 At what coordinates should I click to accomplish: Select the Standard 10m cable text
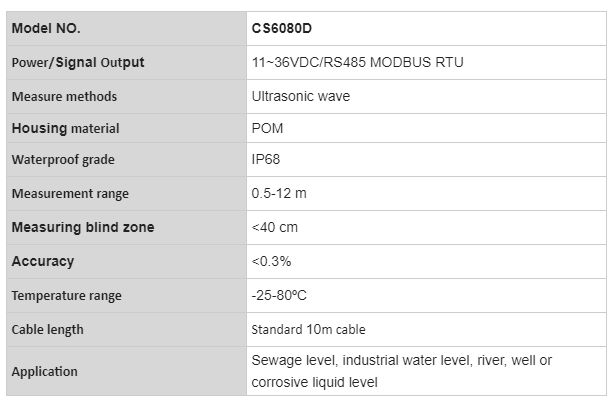tap(308, 329)
